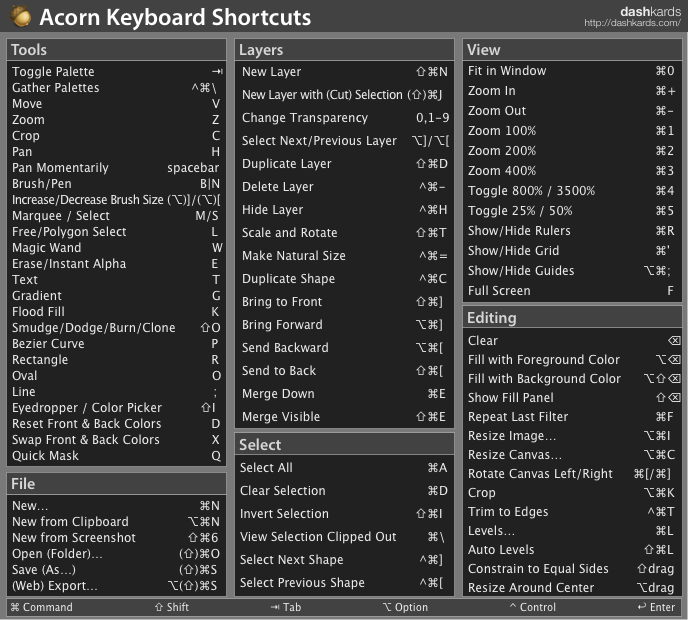
Task: Click the New from Screenshot row
Action: pyautogui.click(x=117, y=538)
